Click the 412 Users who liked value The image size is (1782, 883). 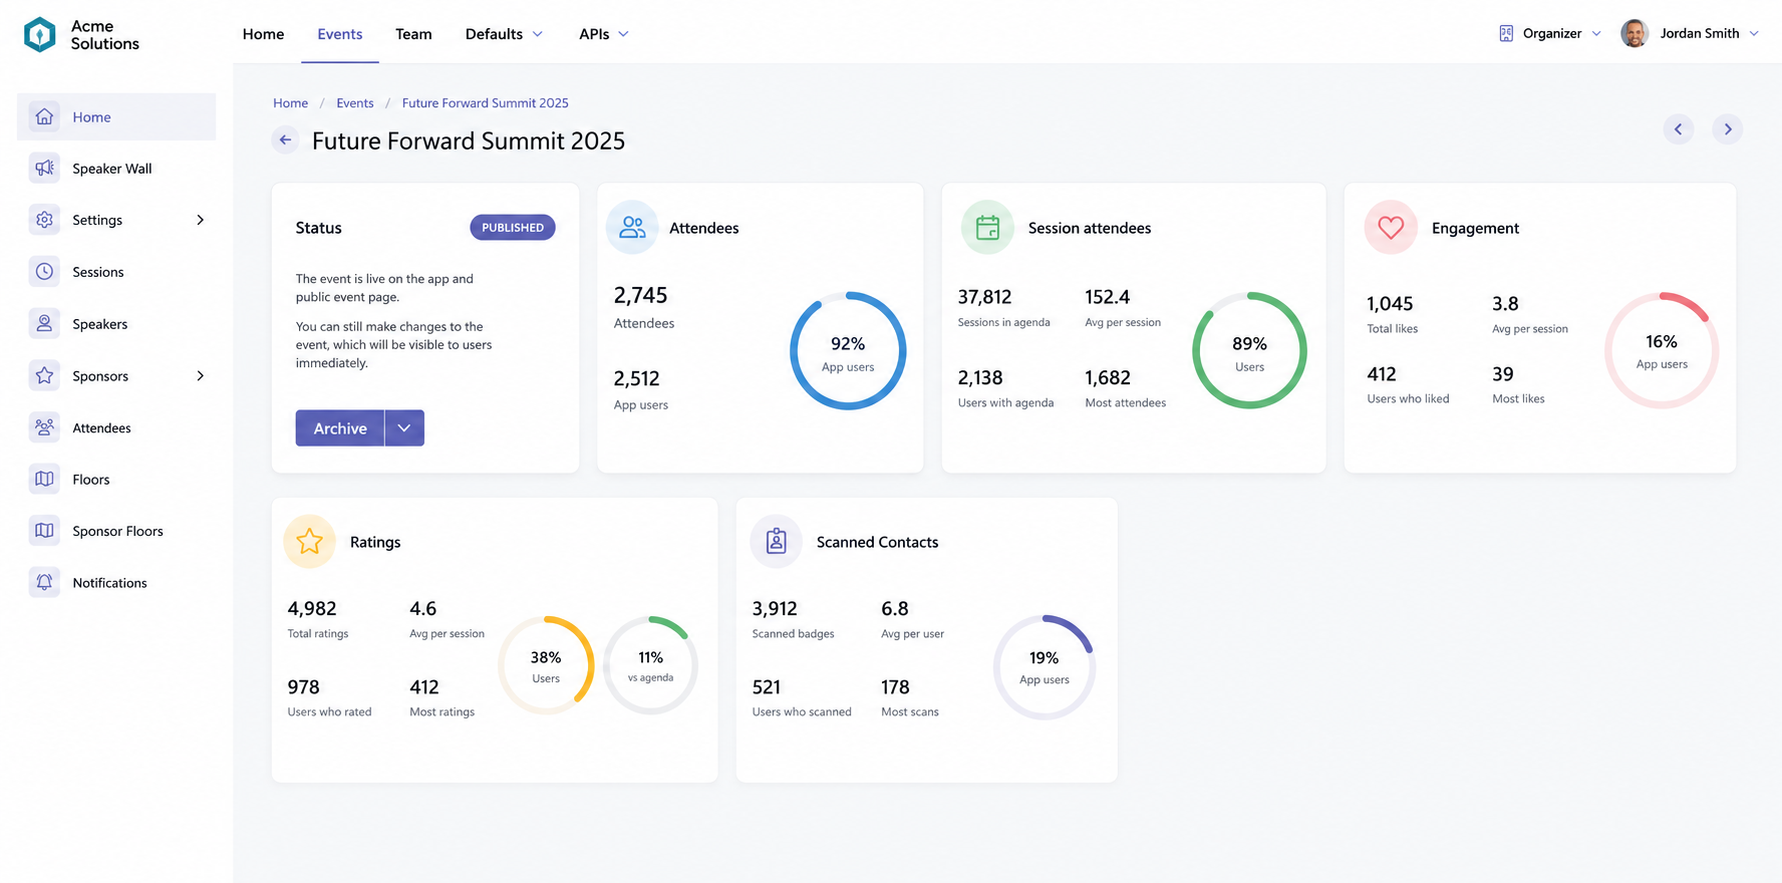(x=1381, y=374)
